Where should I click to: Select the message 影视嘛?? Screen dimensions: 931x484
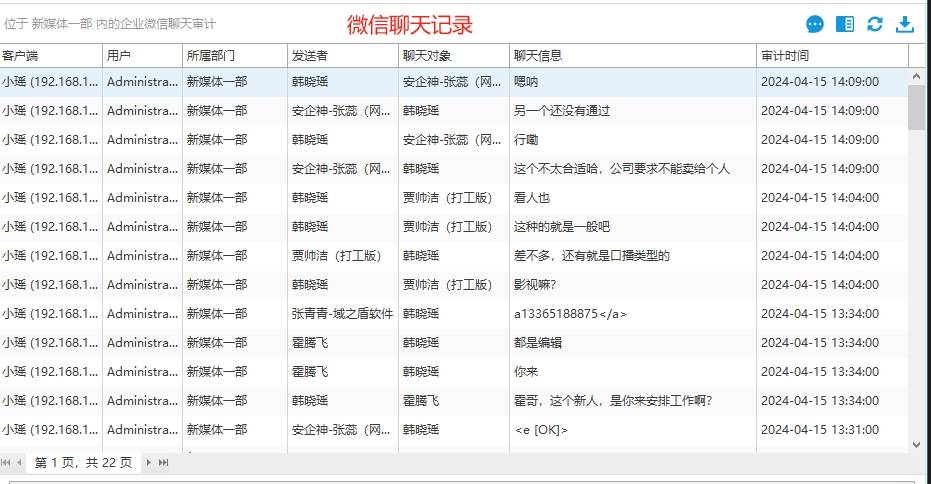[x=534, y=285]
